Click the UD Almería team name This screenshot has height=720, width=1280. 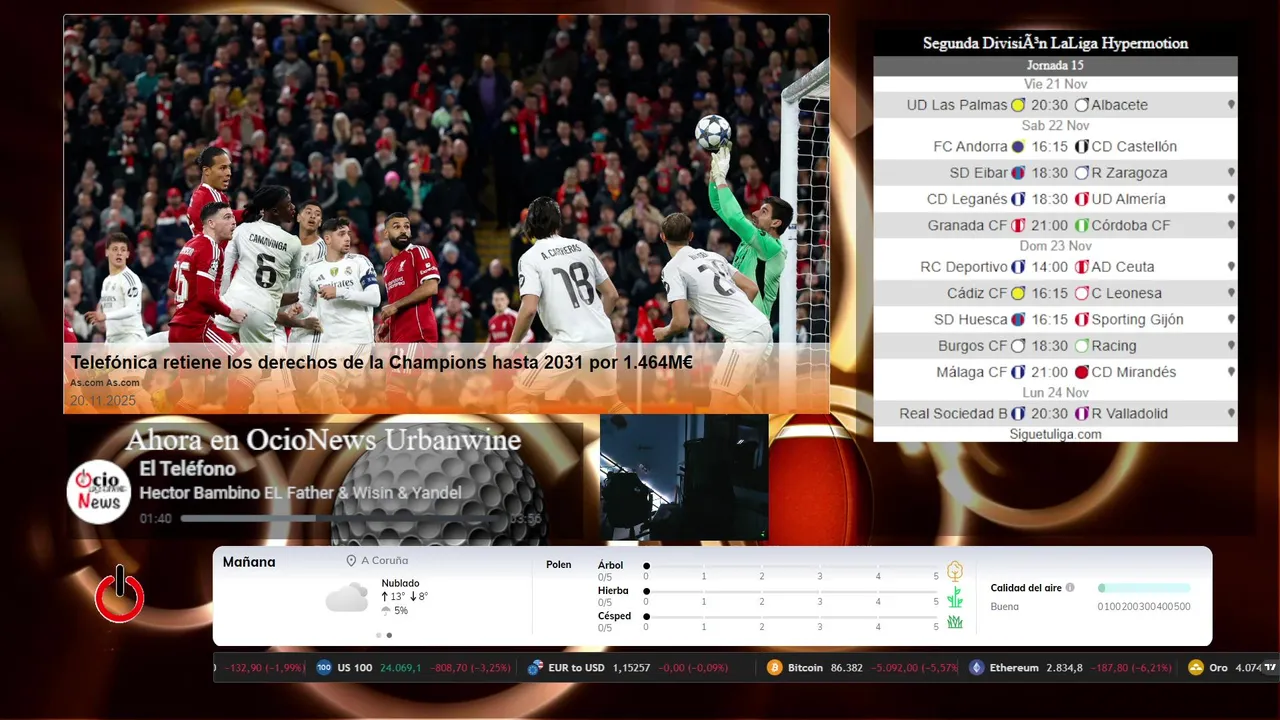pyautogui.click(x=1128, y=199)
